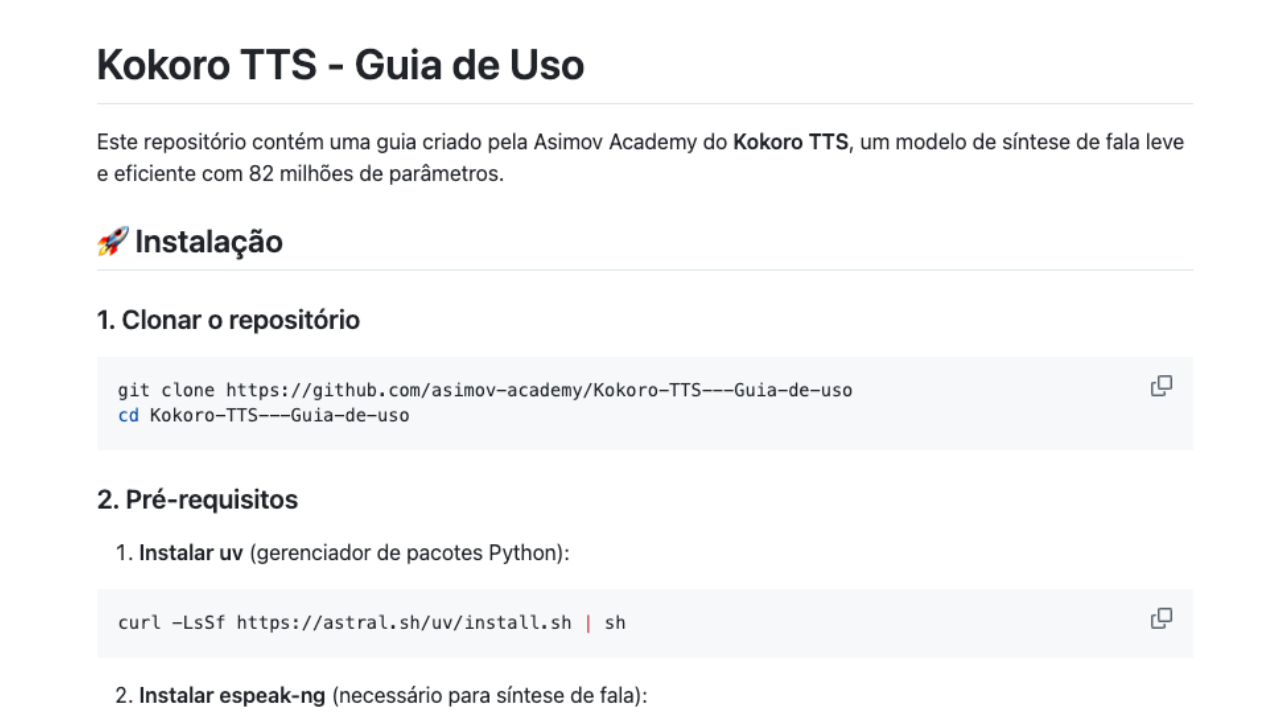This screenshot has height=720, width=1280.
Task: Click the astral.sh install script URL
Action: [404, 622]
